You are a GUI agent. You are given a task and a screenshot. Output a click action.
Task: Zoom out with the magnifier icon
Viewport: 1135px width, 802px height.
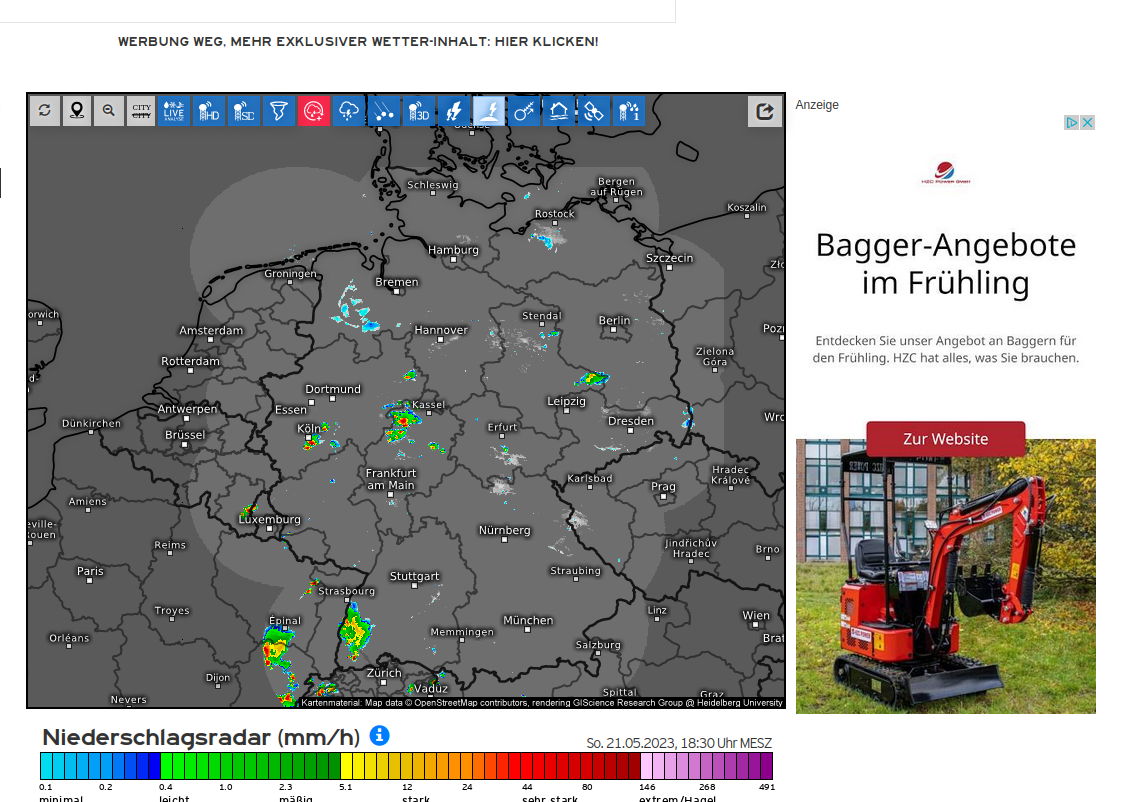tap(108, 111)
